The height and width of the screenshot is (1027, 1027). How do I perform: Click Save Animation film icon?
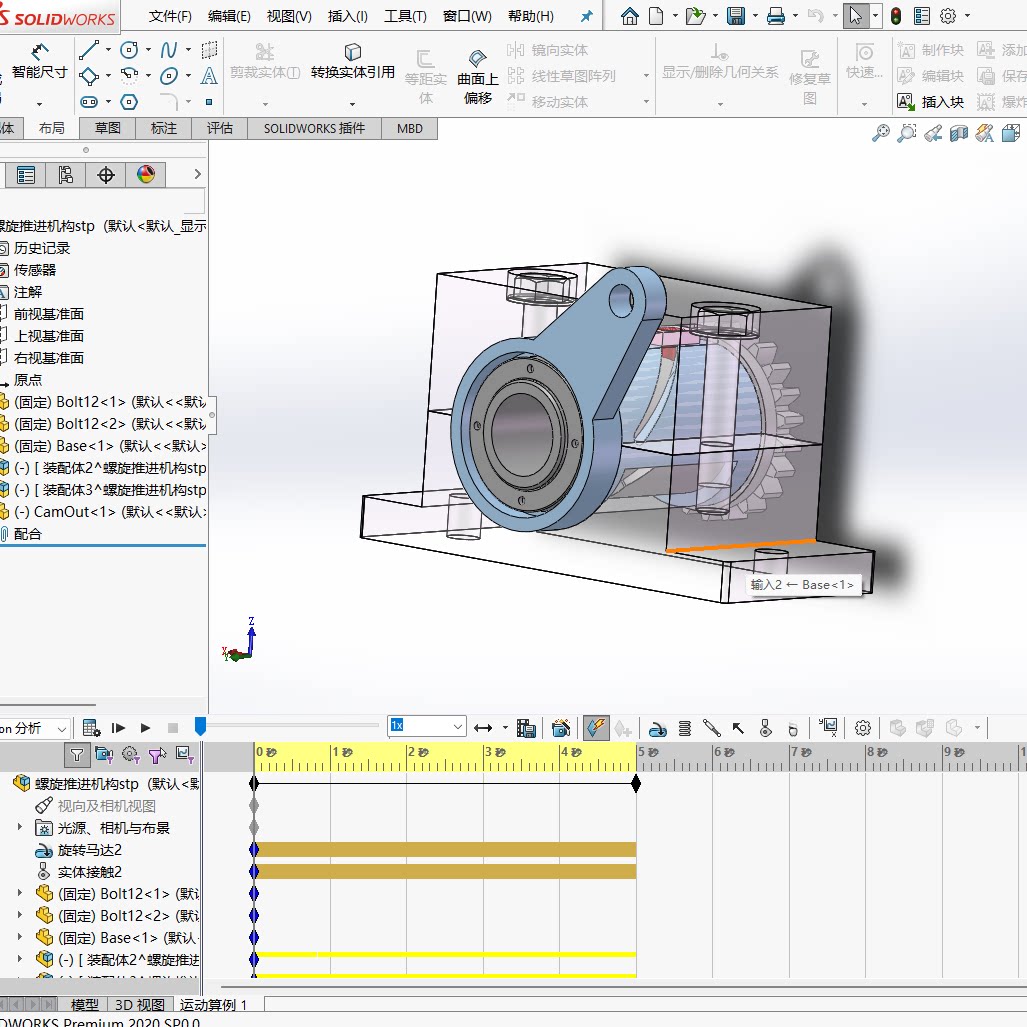pyautogui.click(x=526, y=728)
